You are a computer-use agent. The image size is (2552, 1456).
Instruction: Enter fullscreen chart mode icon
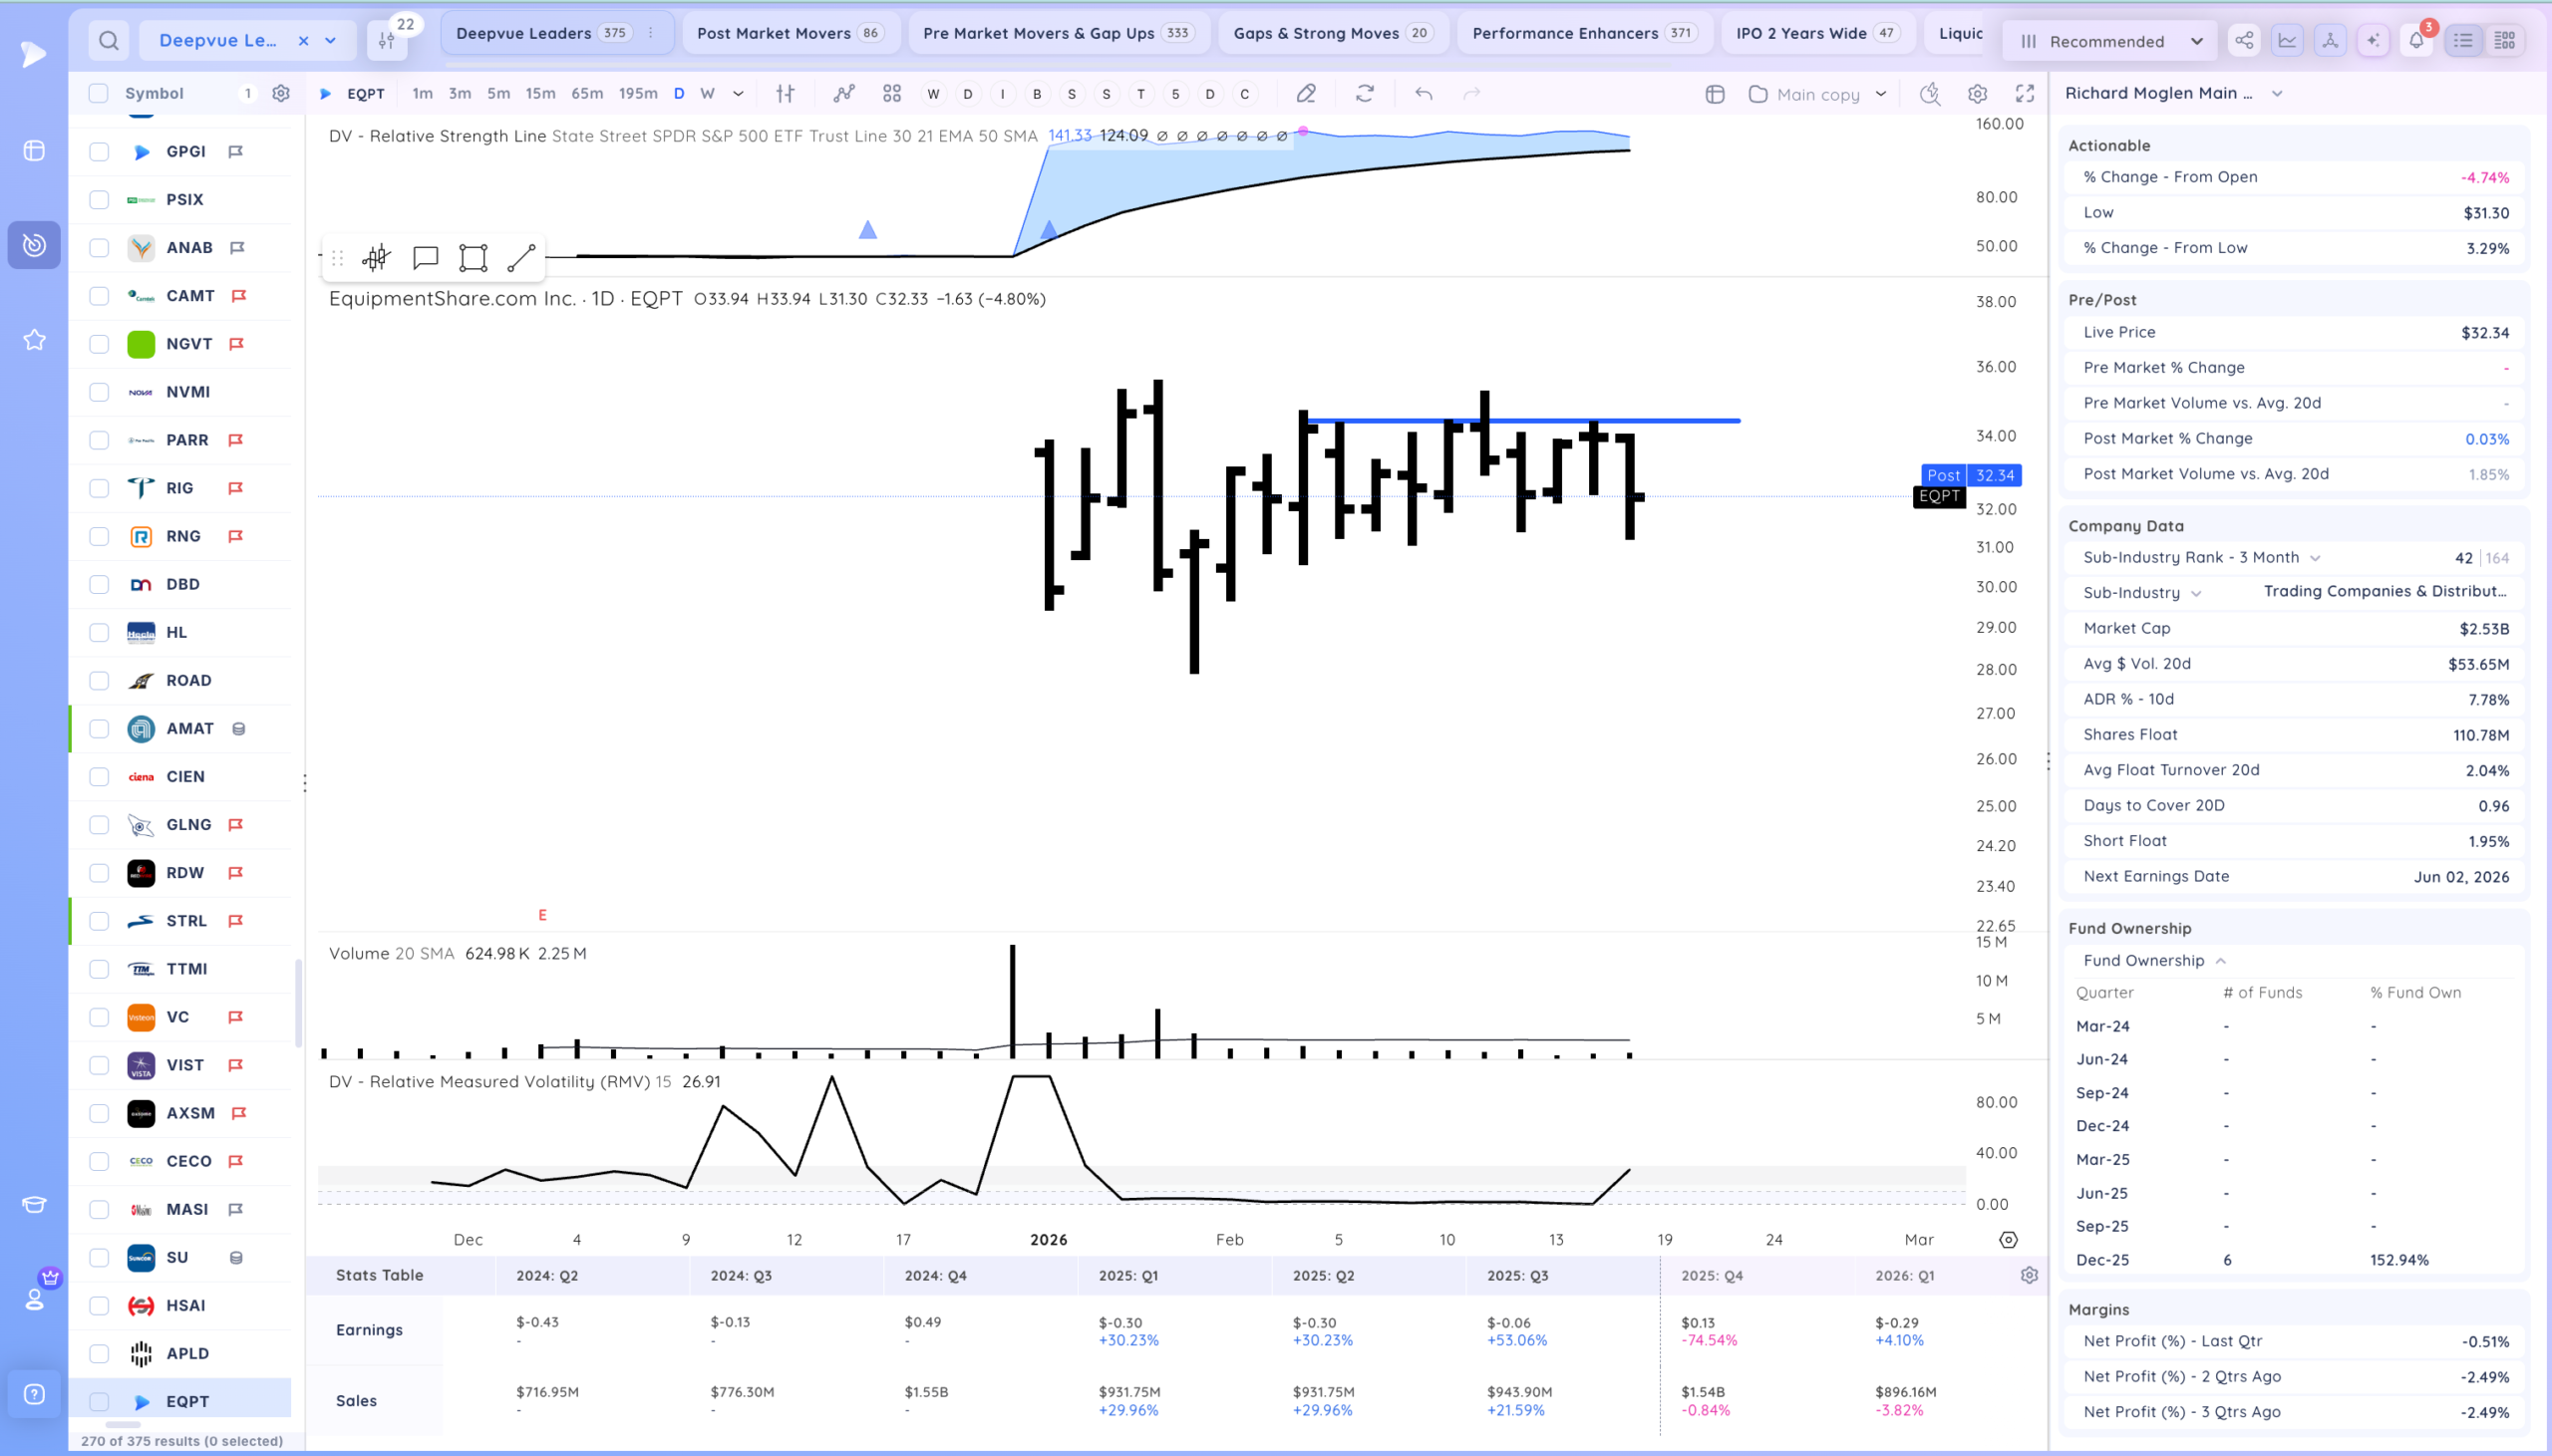coord(2025,94)
